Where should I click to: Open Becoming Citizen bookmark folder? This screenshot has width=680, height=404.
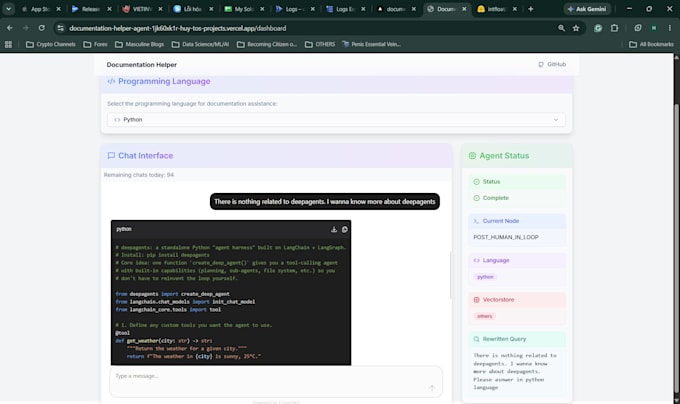267,44
